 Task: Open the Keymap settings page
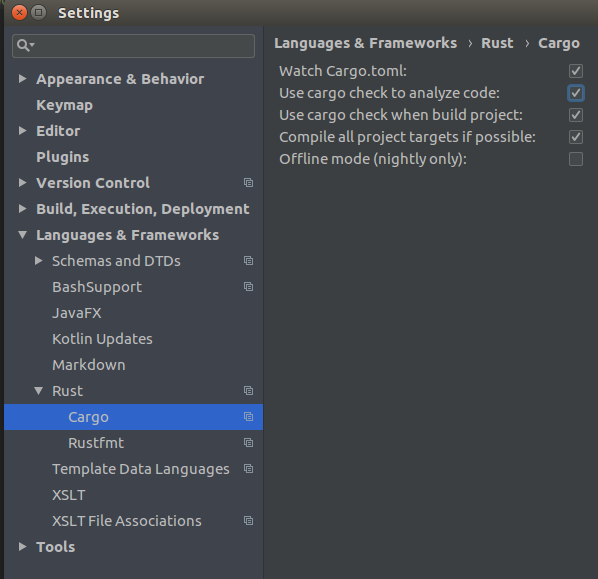pos(64,105)
